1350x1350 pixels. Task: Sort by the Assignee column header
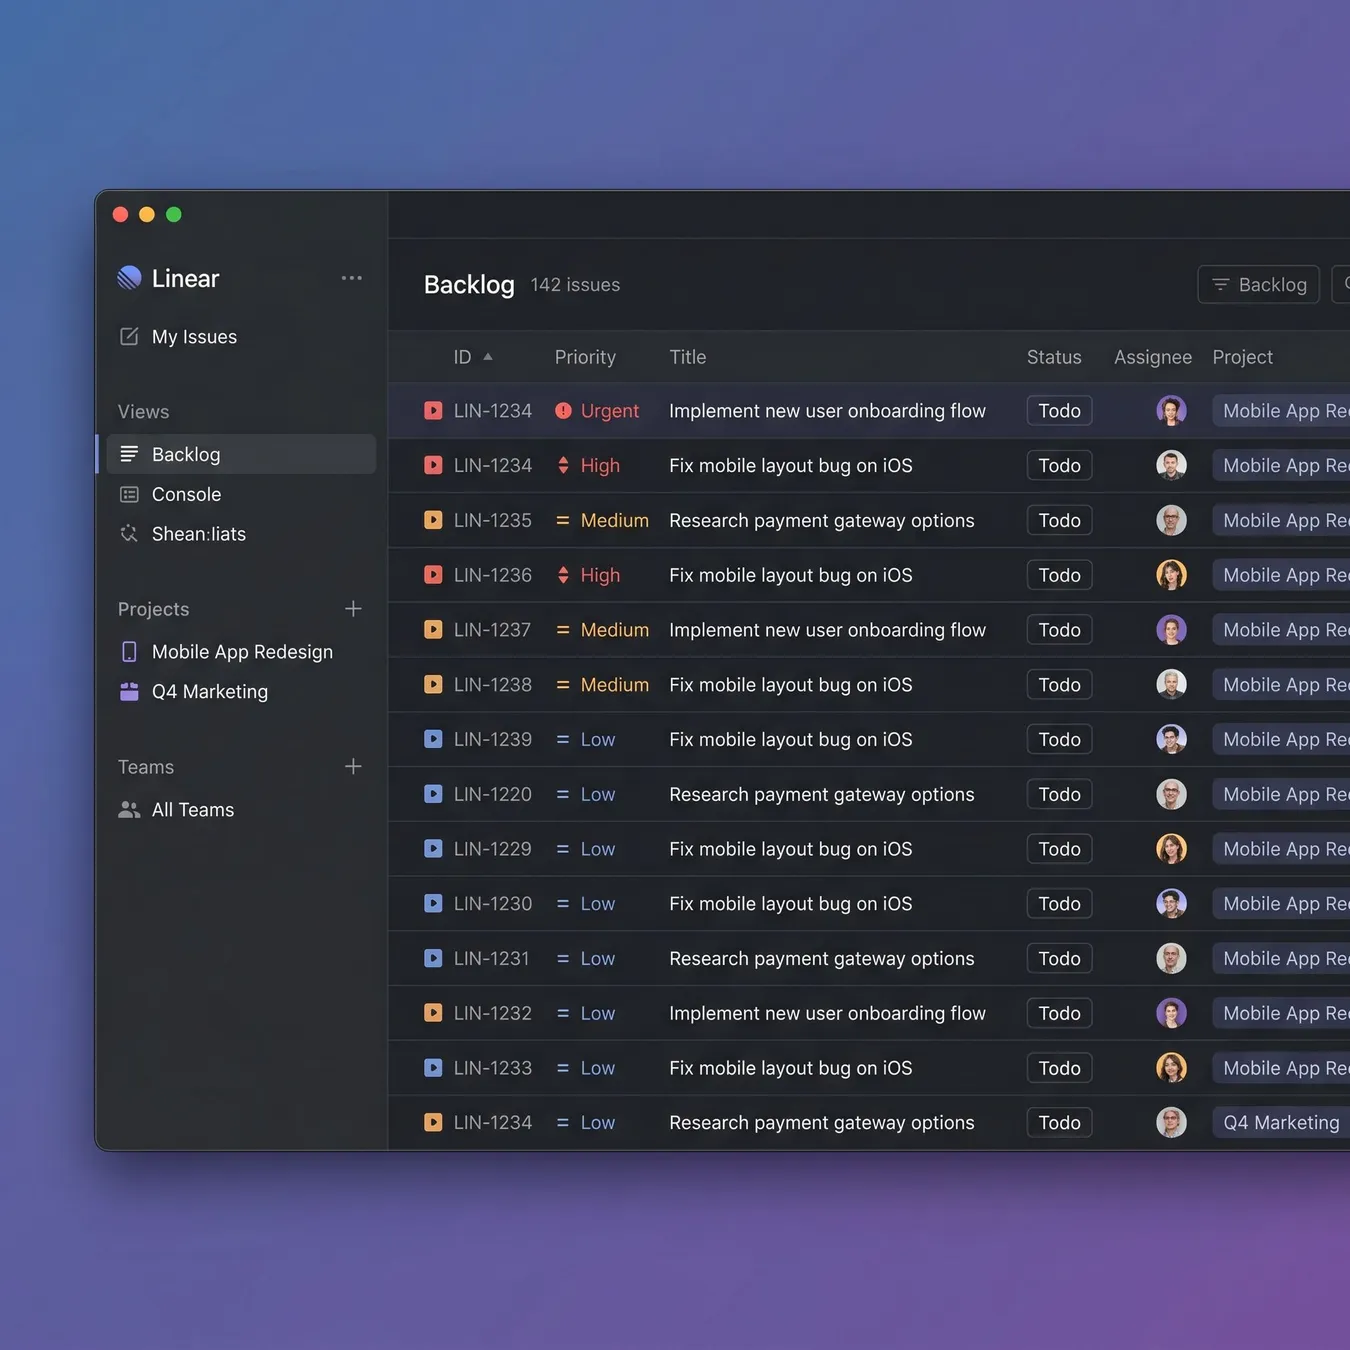point(1153,357)
